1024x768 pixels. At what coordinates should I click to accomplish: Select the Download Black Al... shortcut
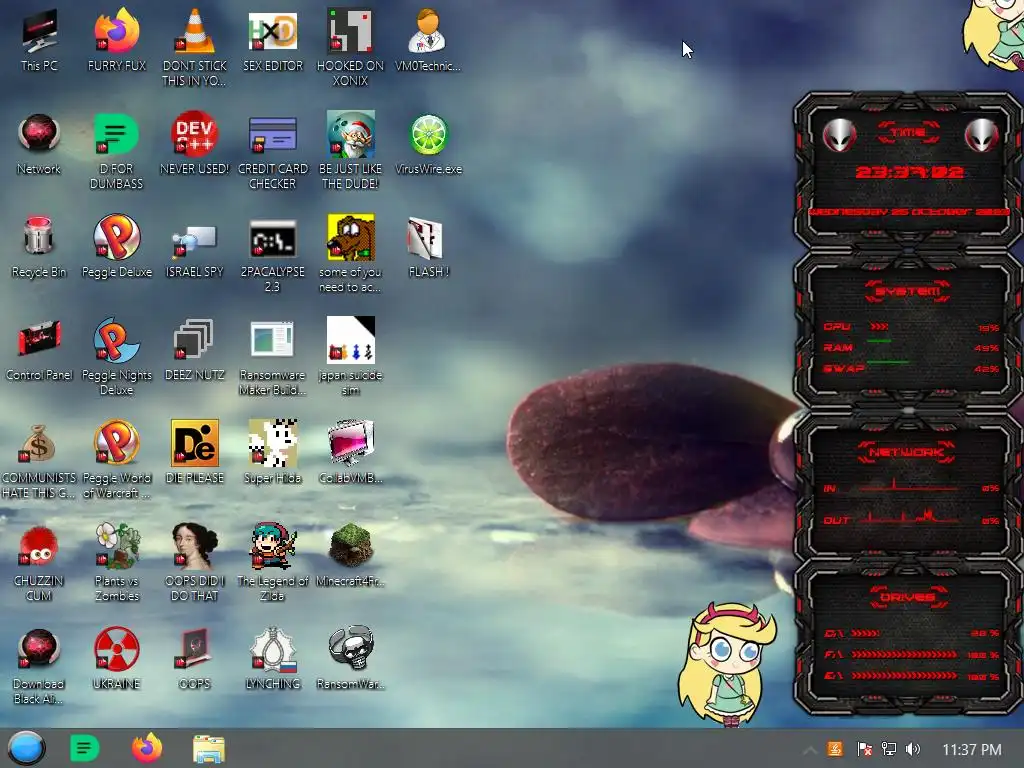click(39, 665)
